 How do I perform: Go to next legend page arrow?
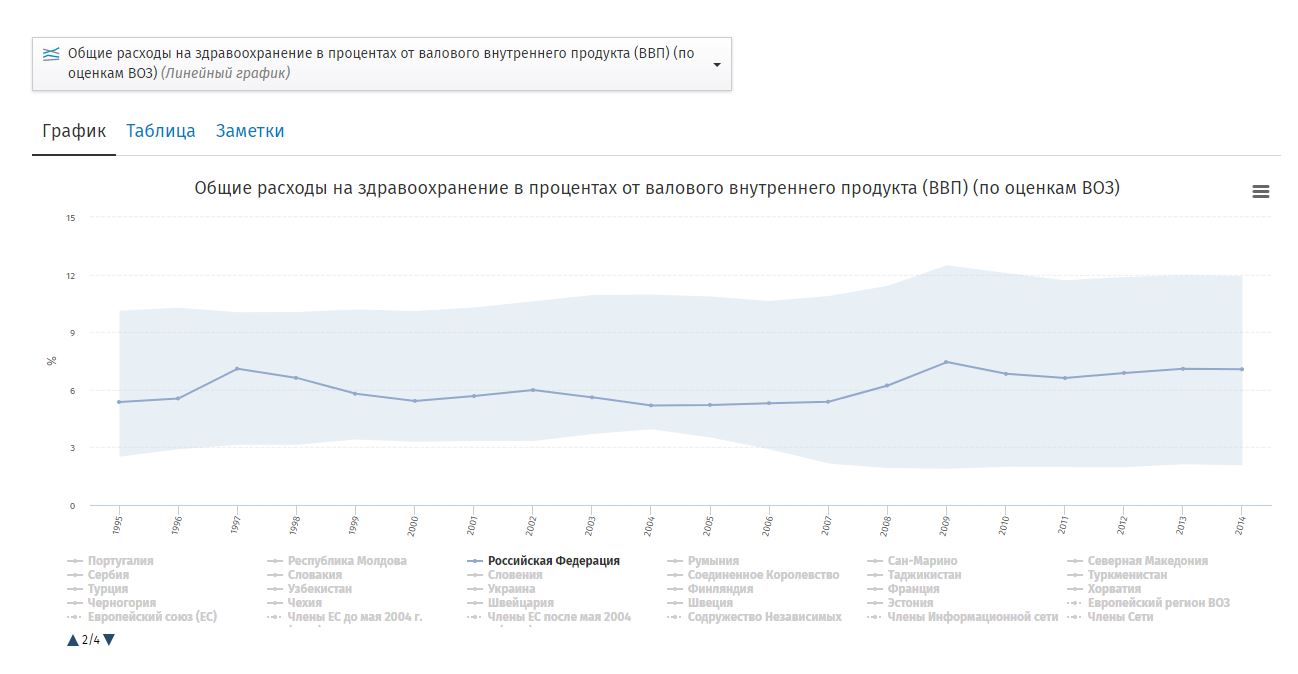(x=109, y=640)
